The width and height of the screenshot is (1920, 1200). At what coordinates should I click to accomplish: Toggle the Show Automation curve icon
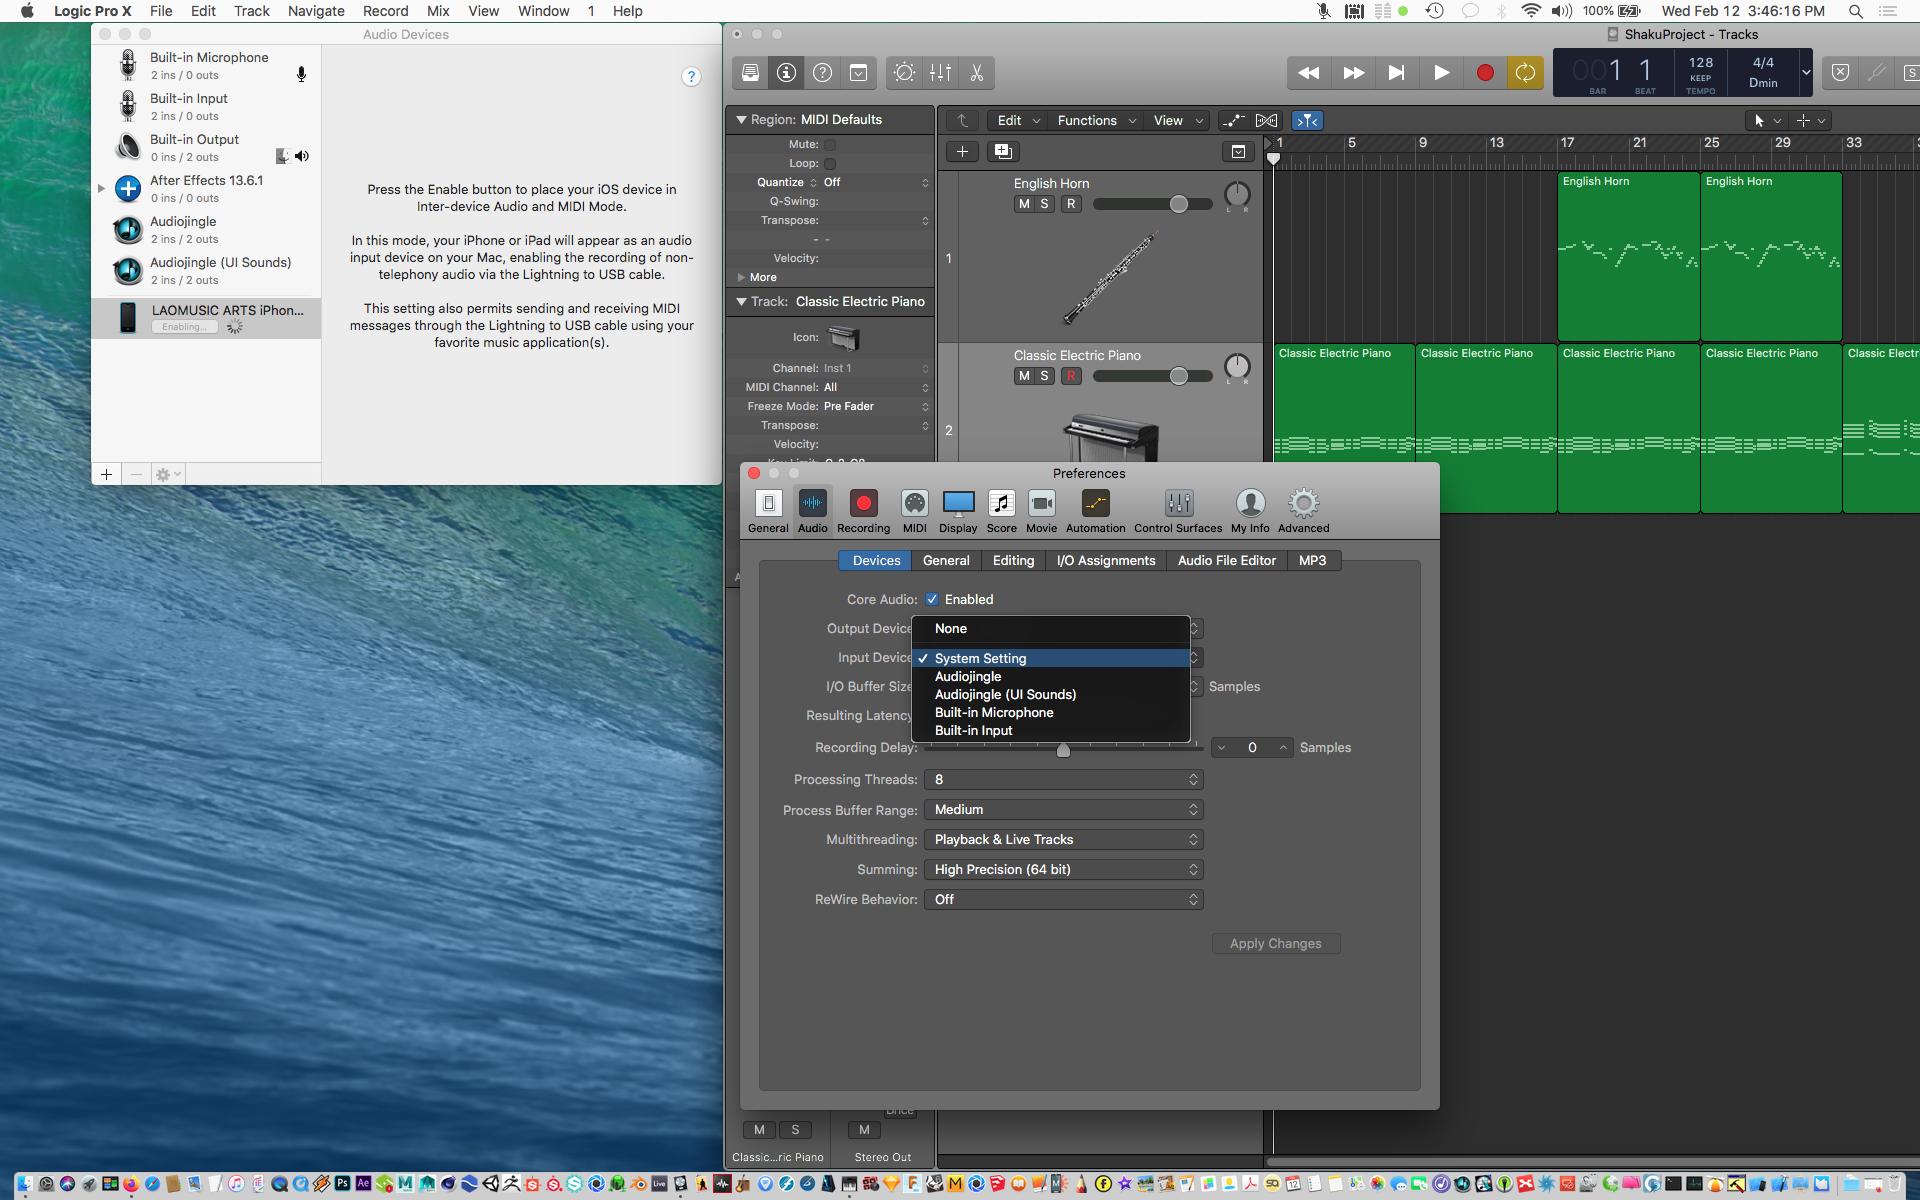1233,120
